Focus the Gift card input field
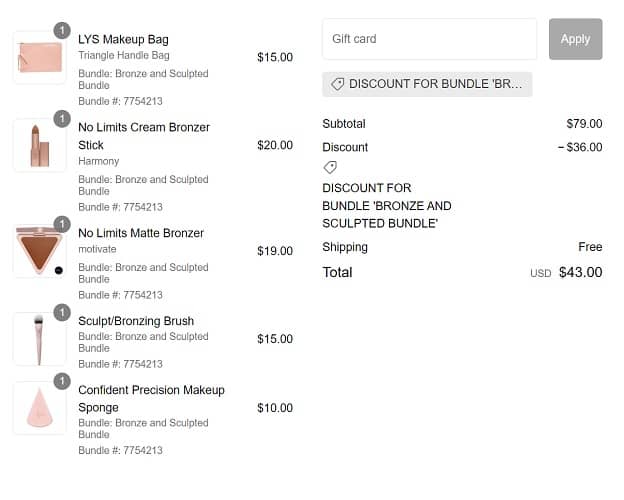This screenshot has height=500, width=624. 429,39
